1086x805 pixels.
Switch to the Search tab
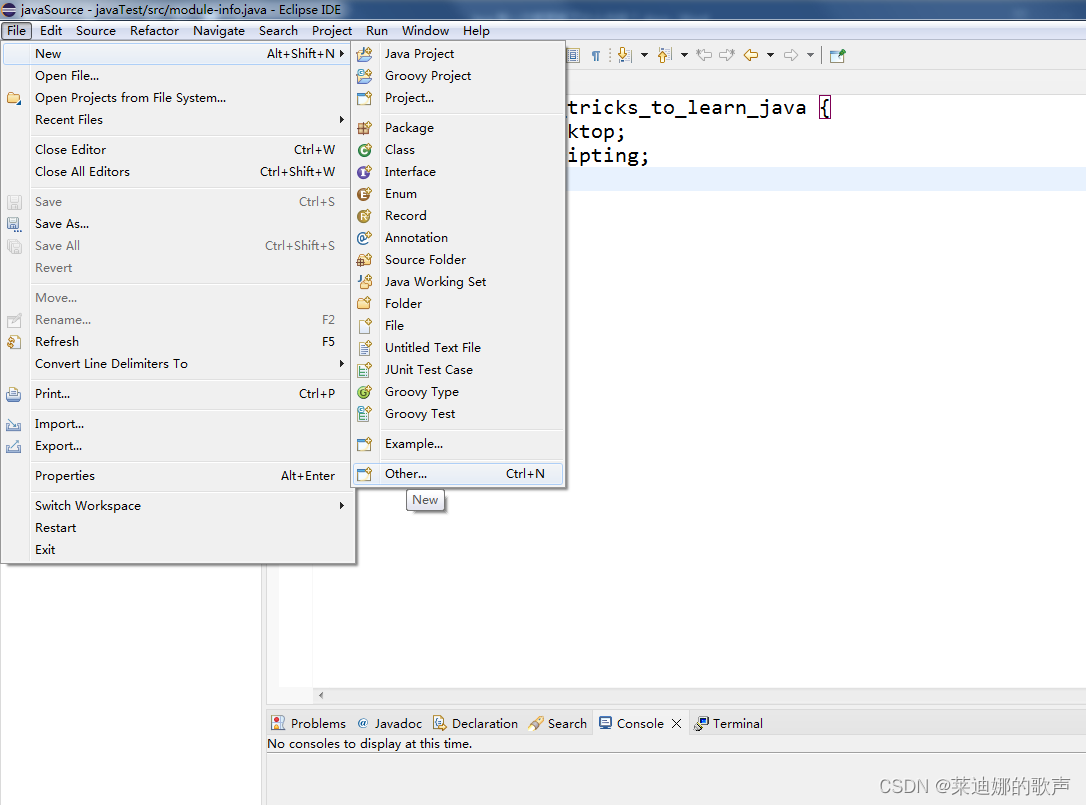[558, 723]
